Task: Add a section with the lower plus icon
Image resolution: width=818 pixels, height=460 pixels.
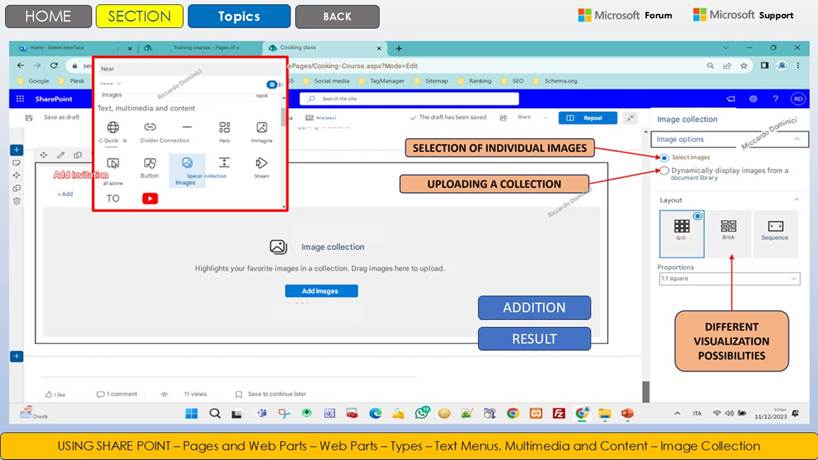Action: pos(17,356)
